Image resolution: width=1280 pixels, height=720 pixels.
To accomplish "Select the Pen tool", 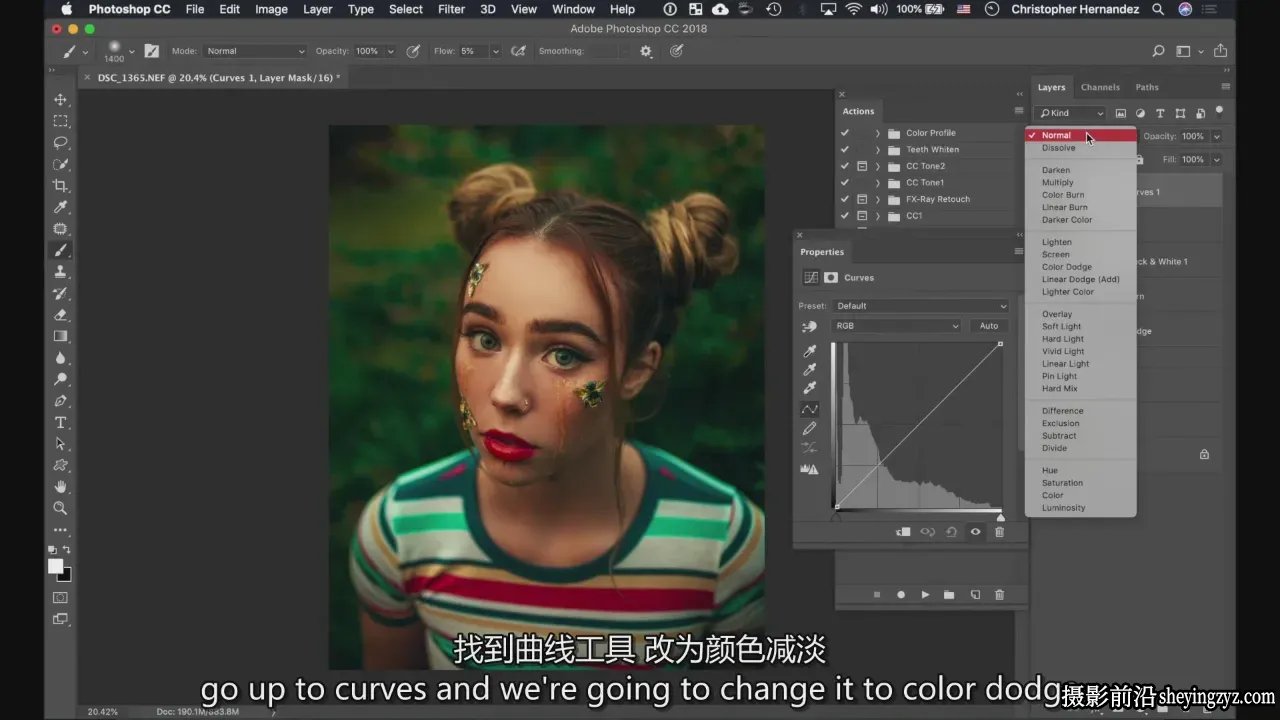I will click(x=60, y=401).
